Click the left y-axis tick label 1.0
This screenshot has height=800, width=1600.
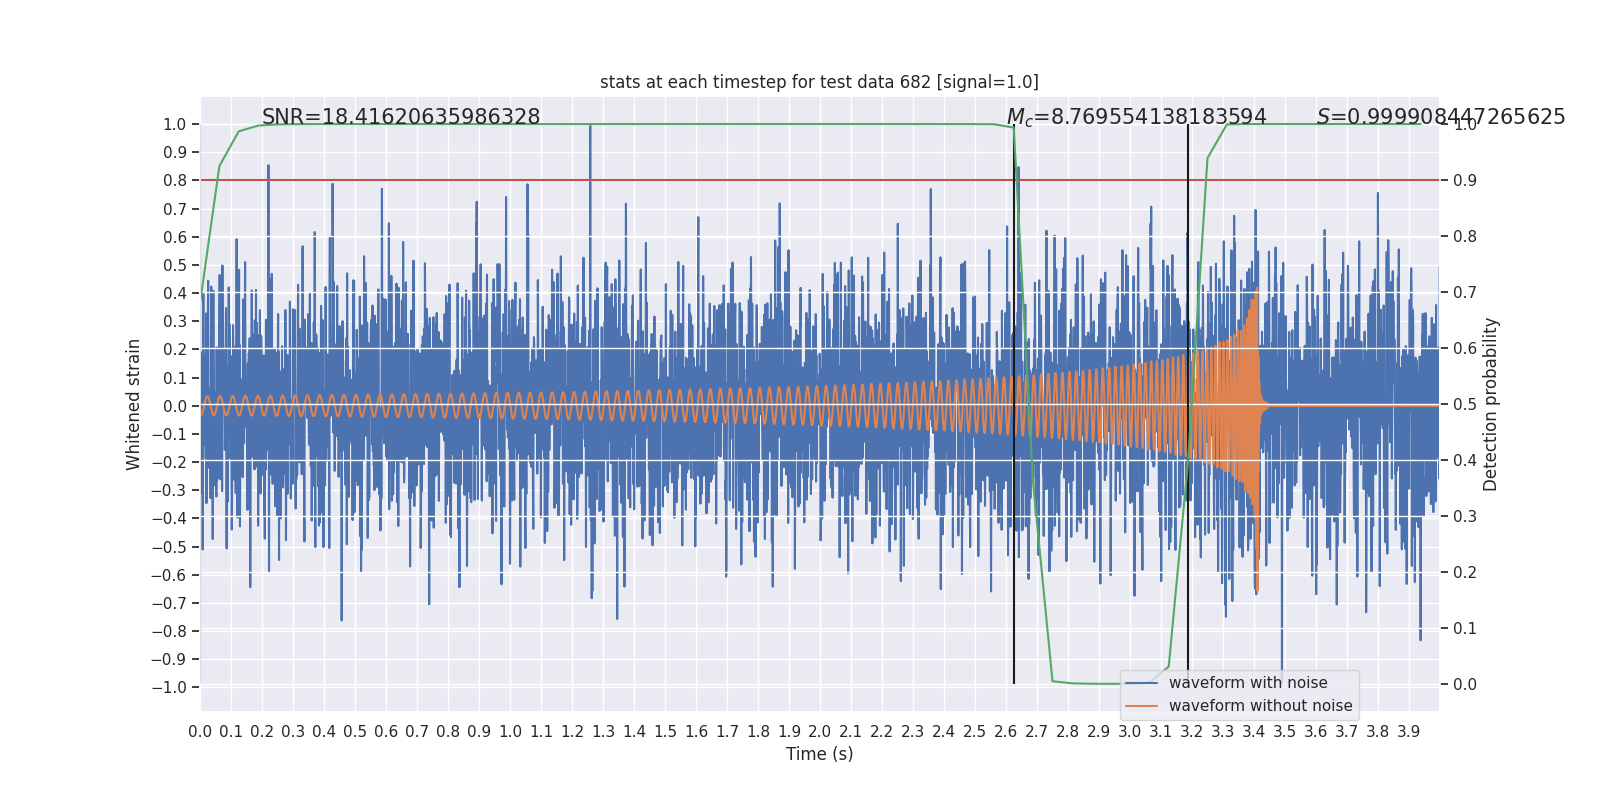pos(175,125)
